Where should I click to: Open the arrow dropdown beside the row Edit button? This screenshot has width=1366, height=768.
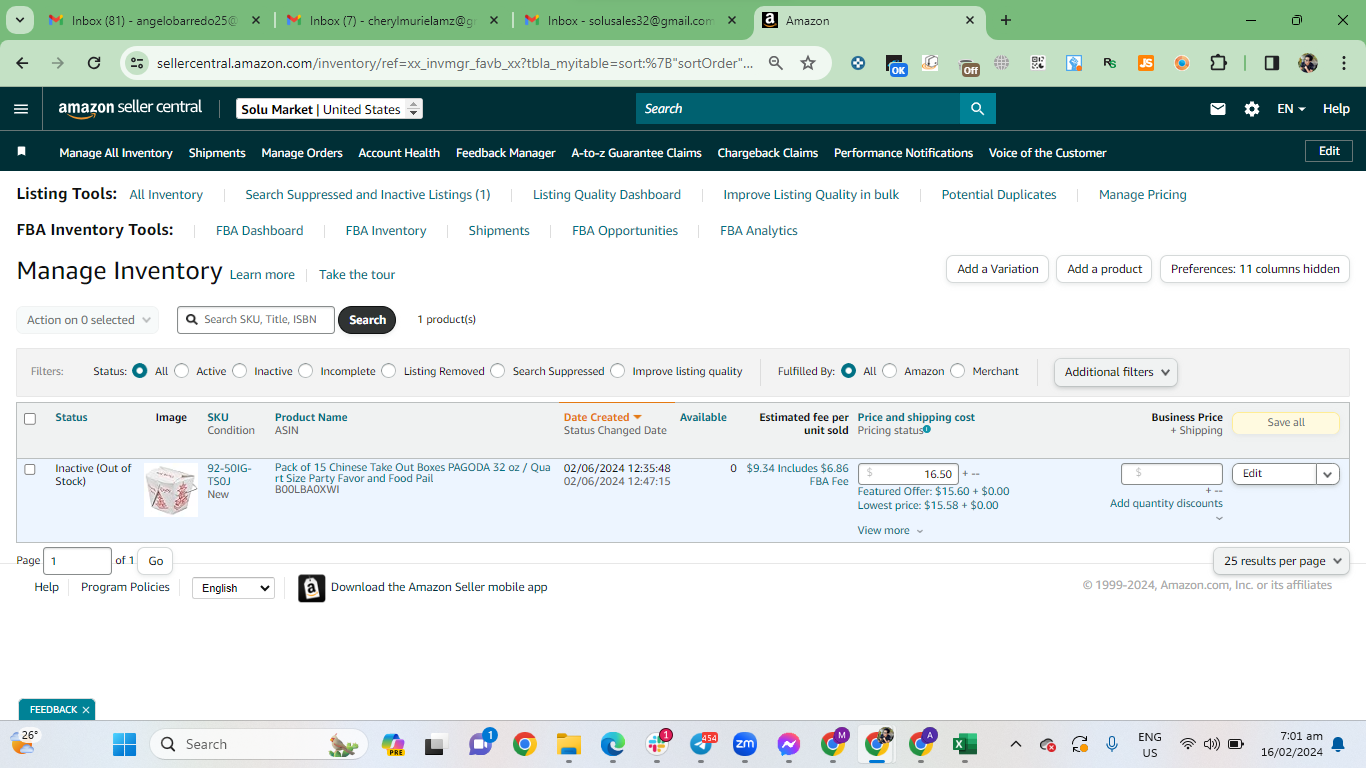click(1328, 474)
